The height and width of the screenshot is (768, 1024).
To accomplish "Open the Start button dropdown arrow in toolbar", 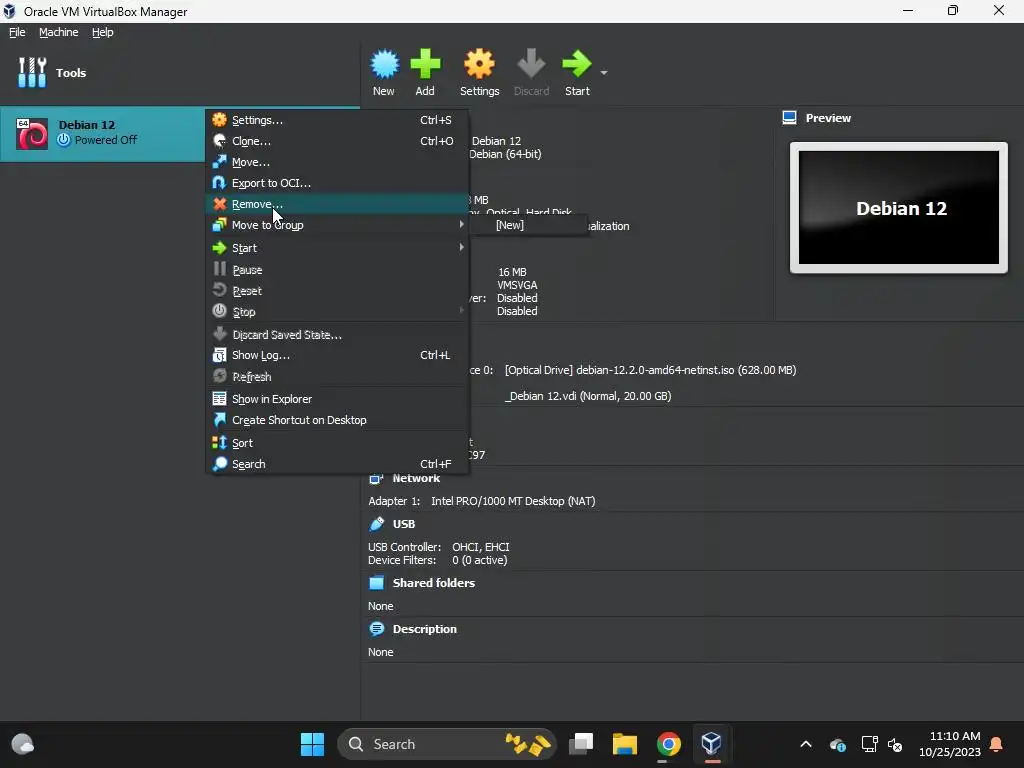I will tap(604, 73).
